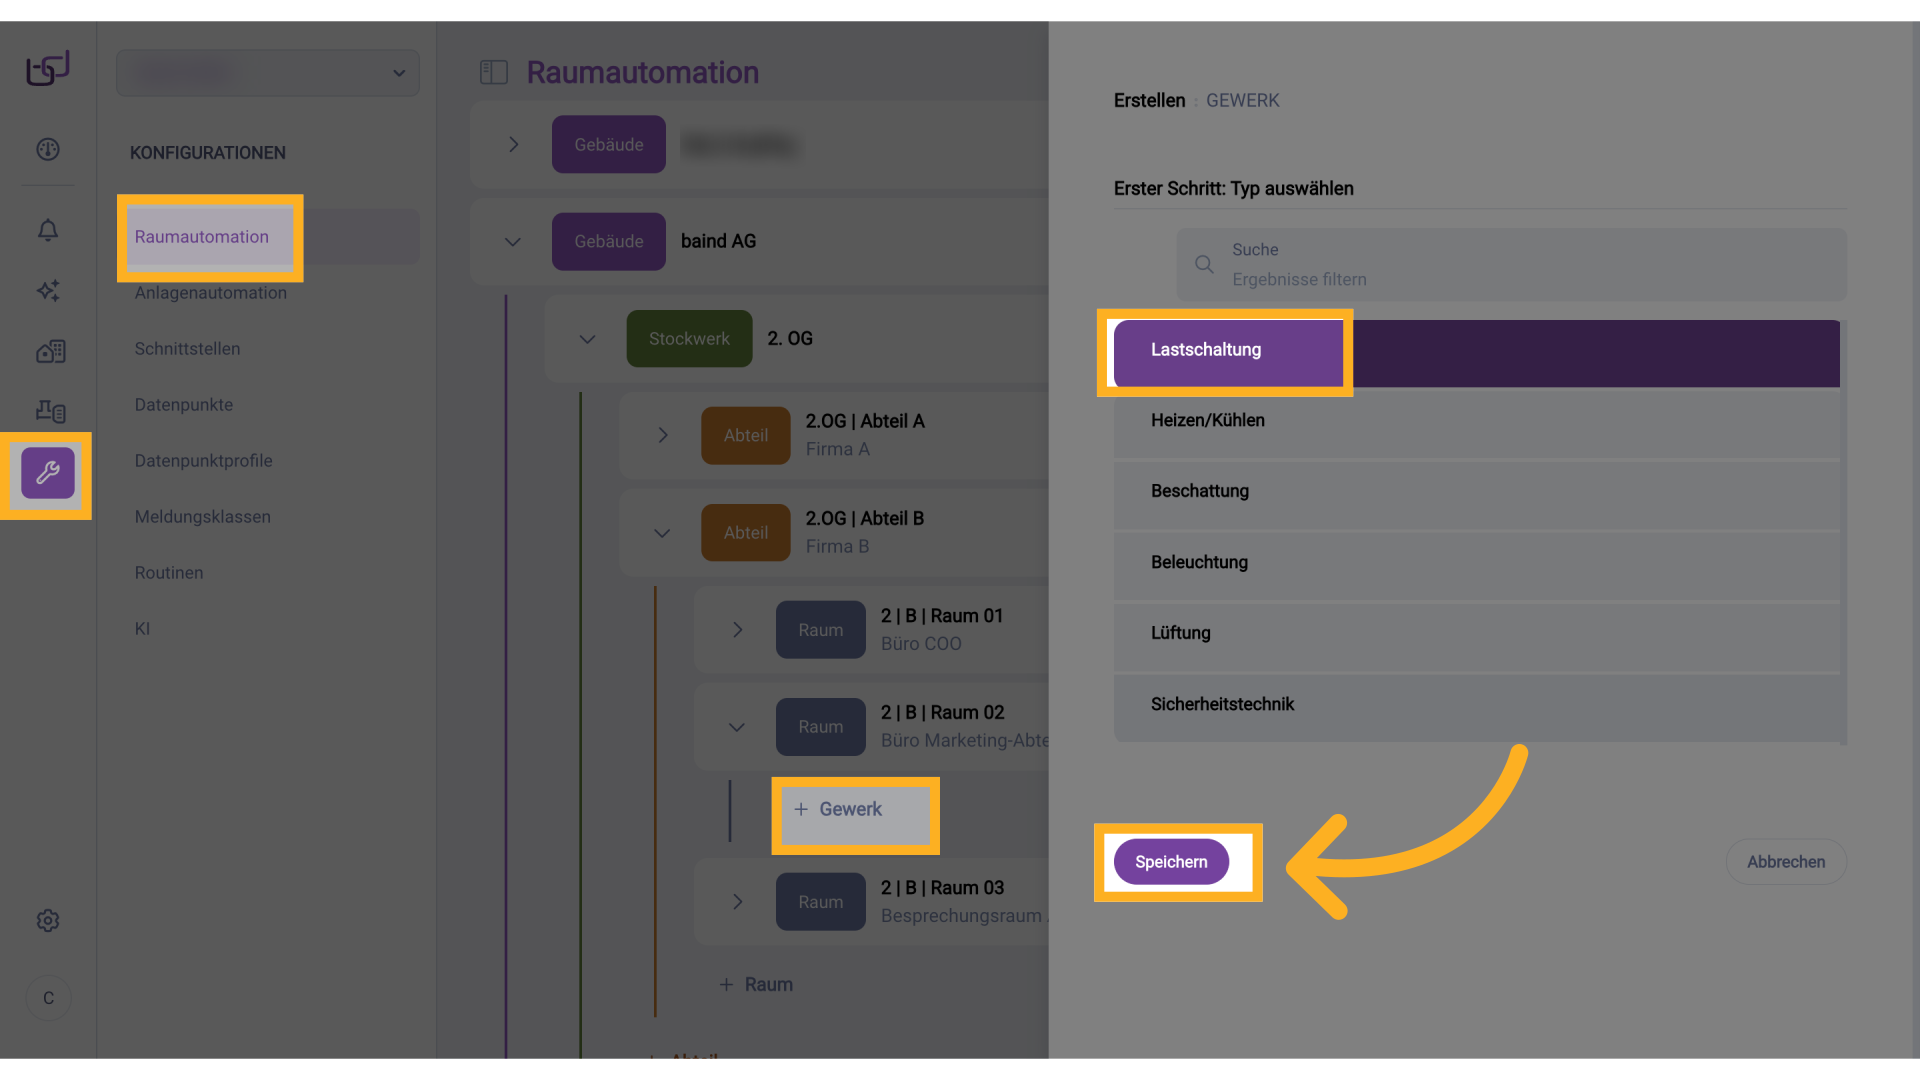The image size is (1920, 1080).
Task: Click the Abbrechen button
Action: tap(1785, 862)
